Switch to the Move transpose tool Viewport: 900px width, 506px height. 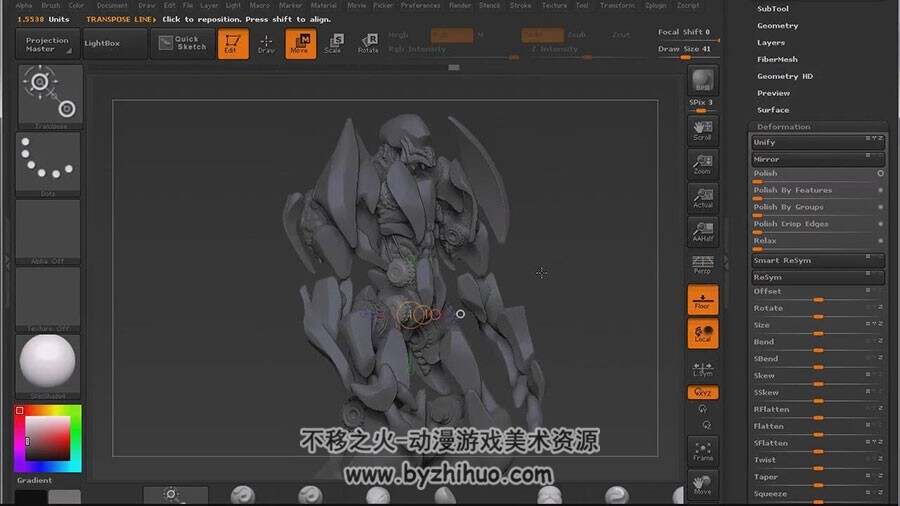tap(300, 44)
